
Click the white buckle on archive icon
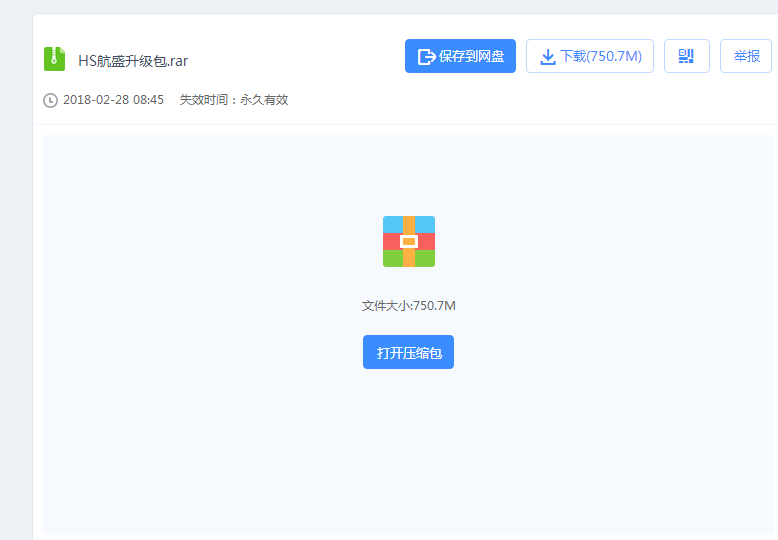tap(408, 242)
